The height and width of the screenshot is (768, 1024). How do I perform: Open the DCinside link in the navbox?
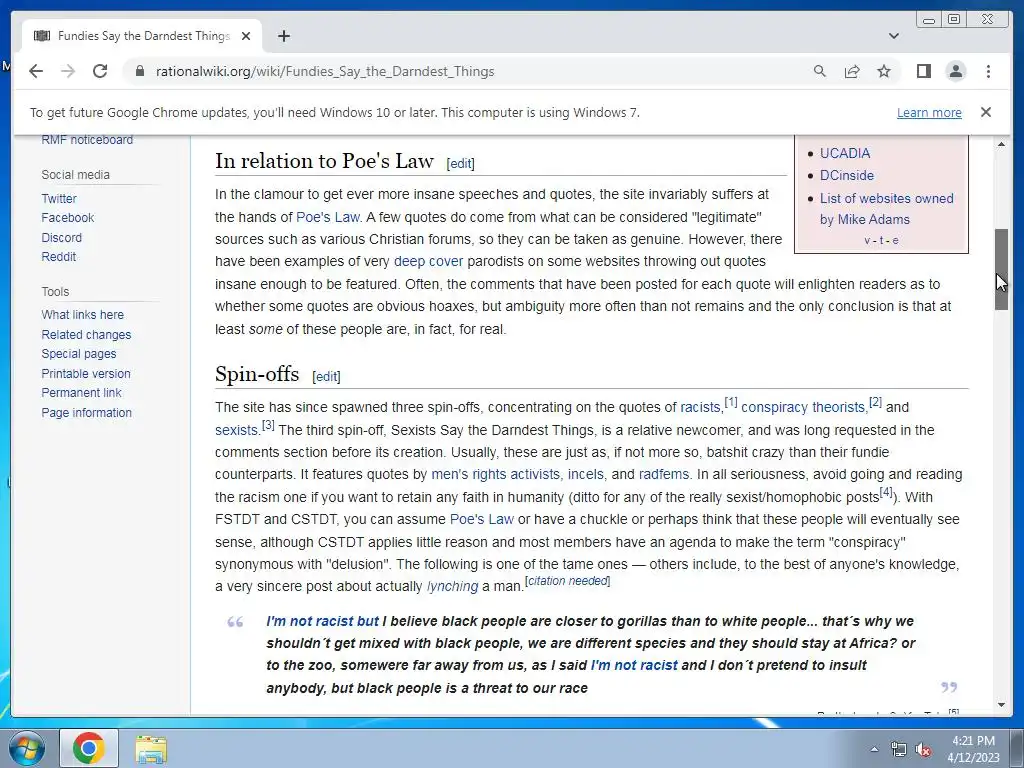(846, 175)
